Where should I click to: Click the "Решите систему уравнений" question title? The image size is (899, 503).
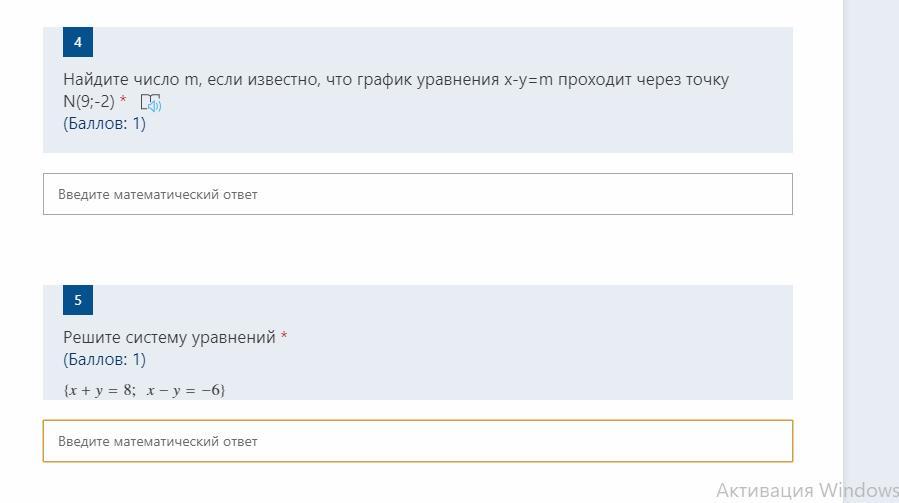coord(169,337)
